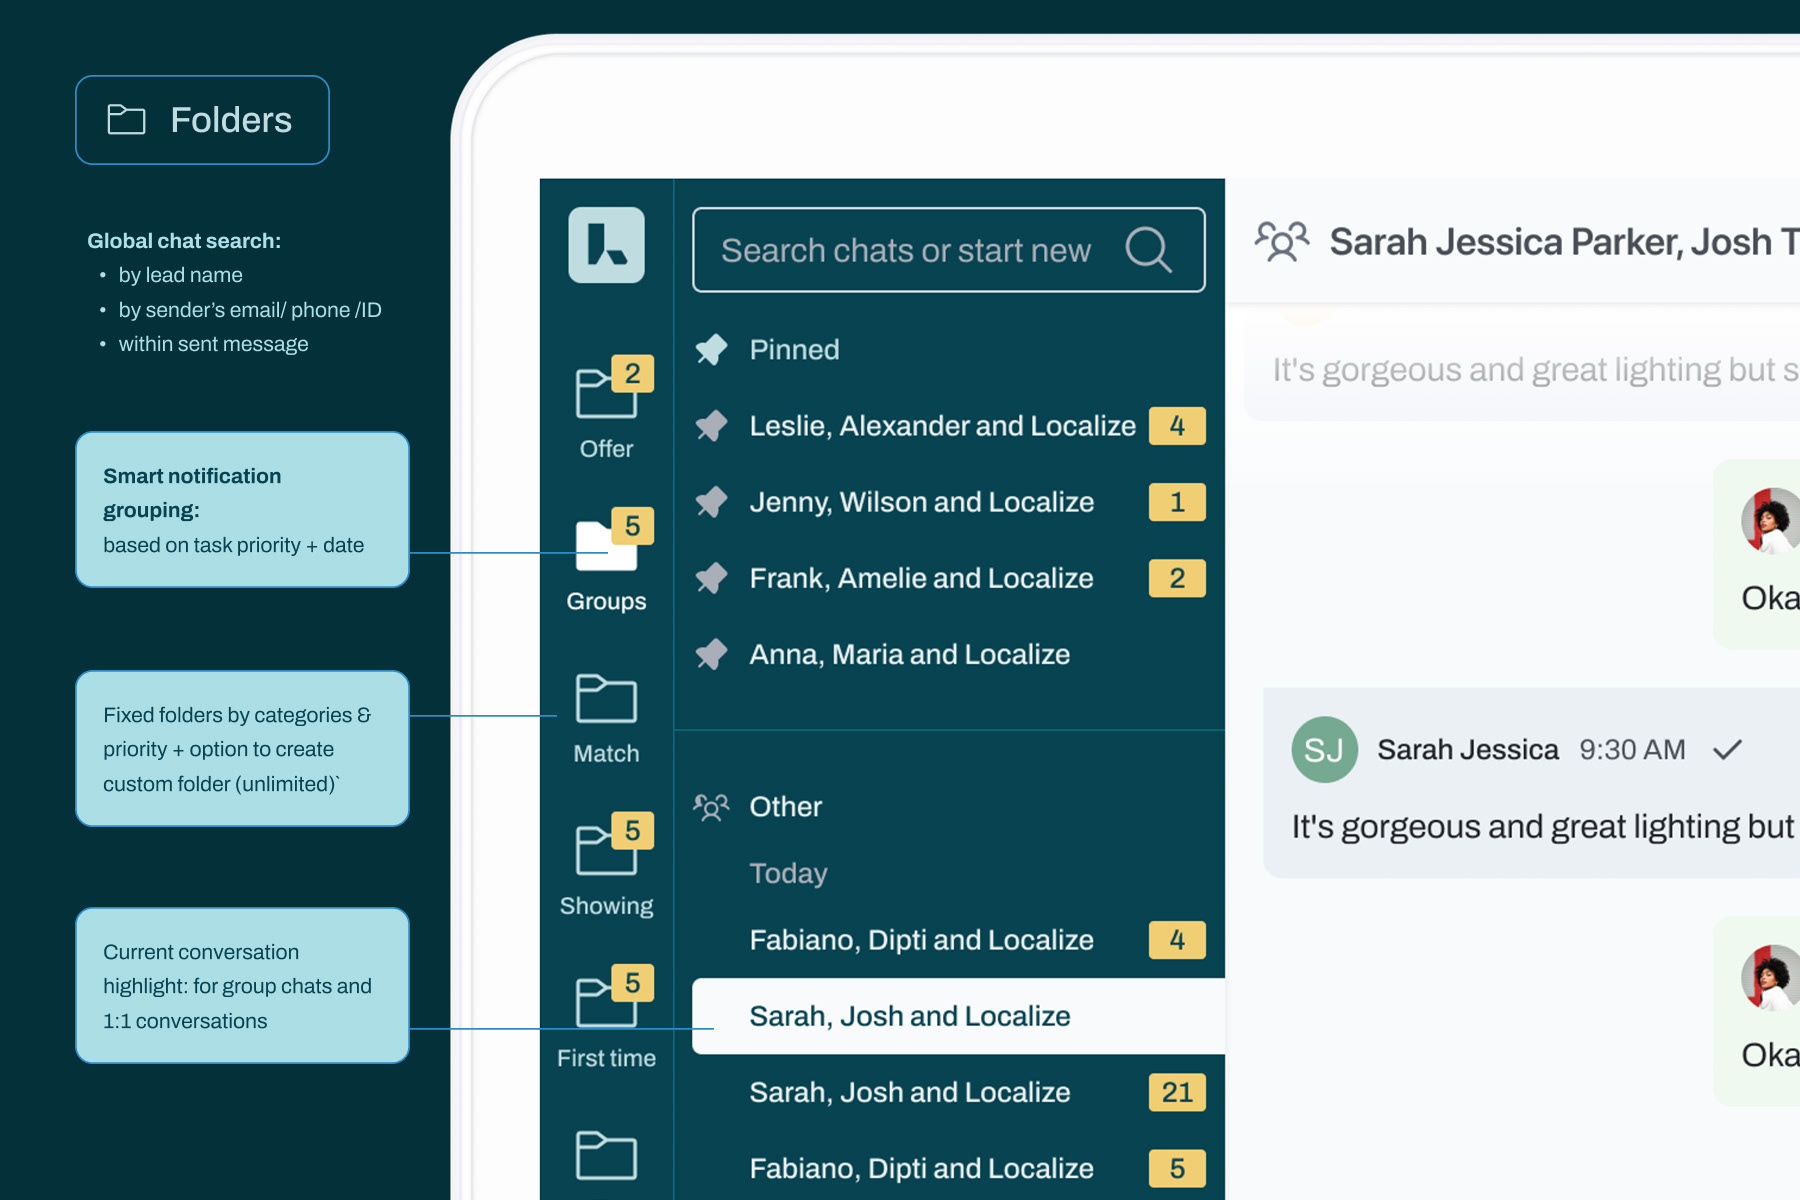Viewport: 1800px width, 1200px height.
Task: Select highlighted Sarah, Josh and Localize chat
Action: pyautogui.click(x=958, y=1016)
